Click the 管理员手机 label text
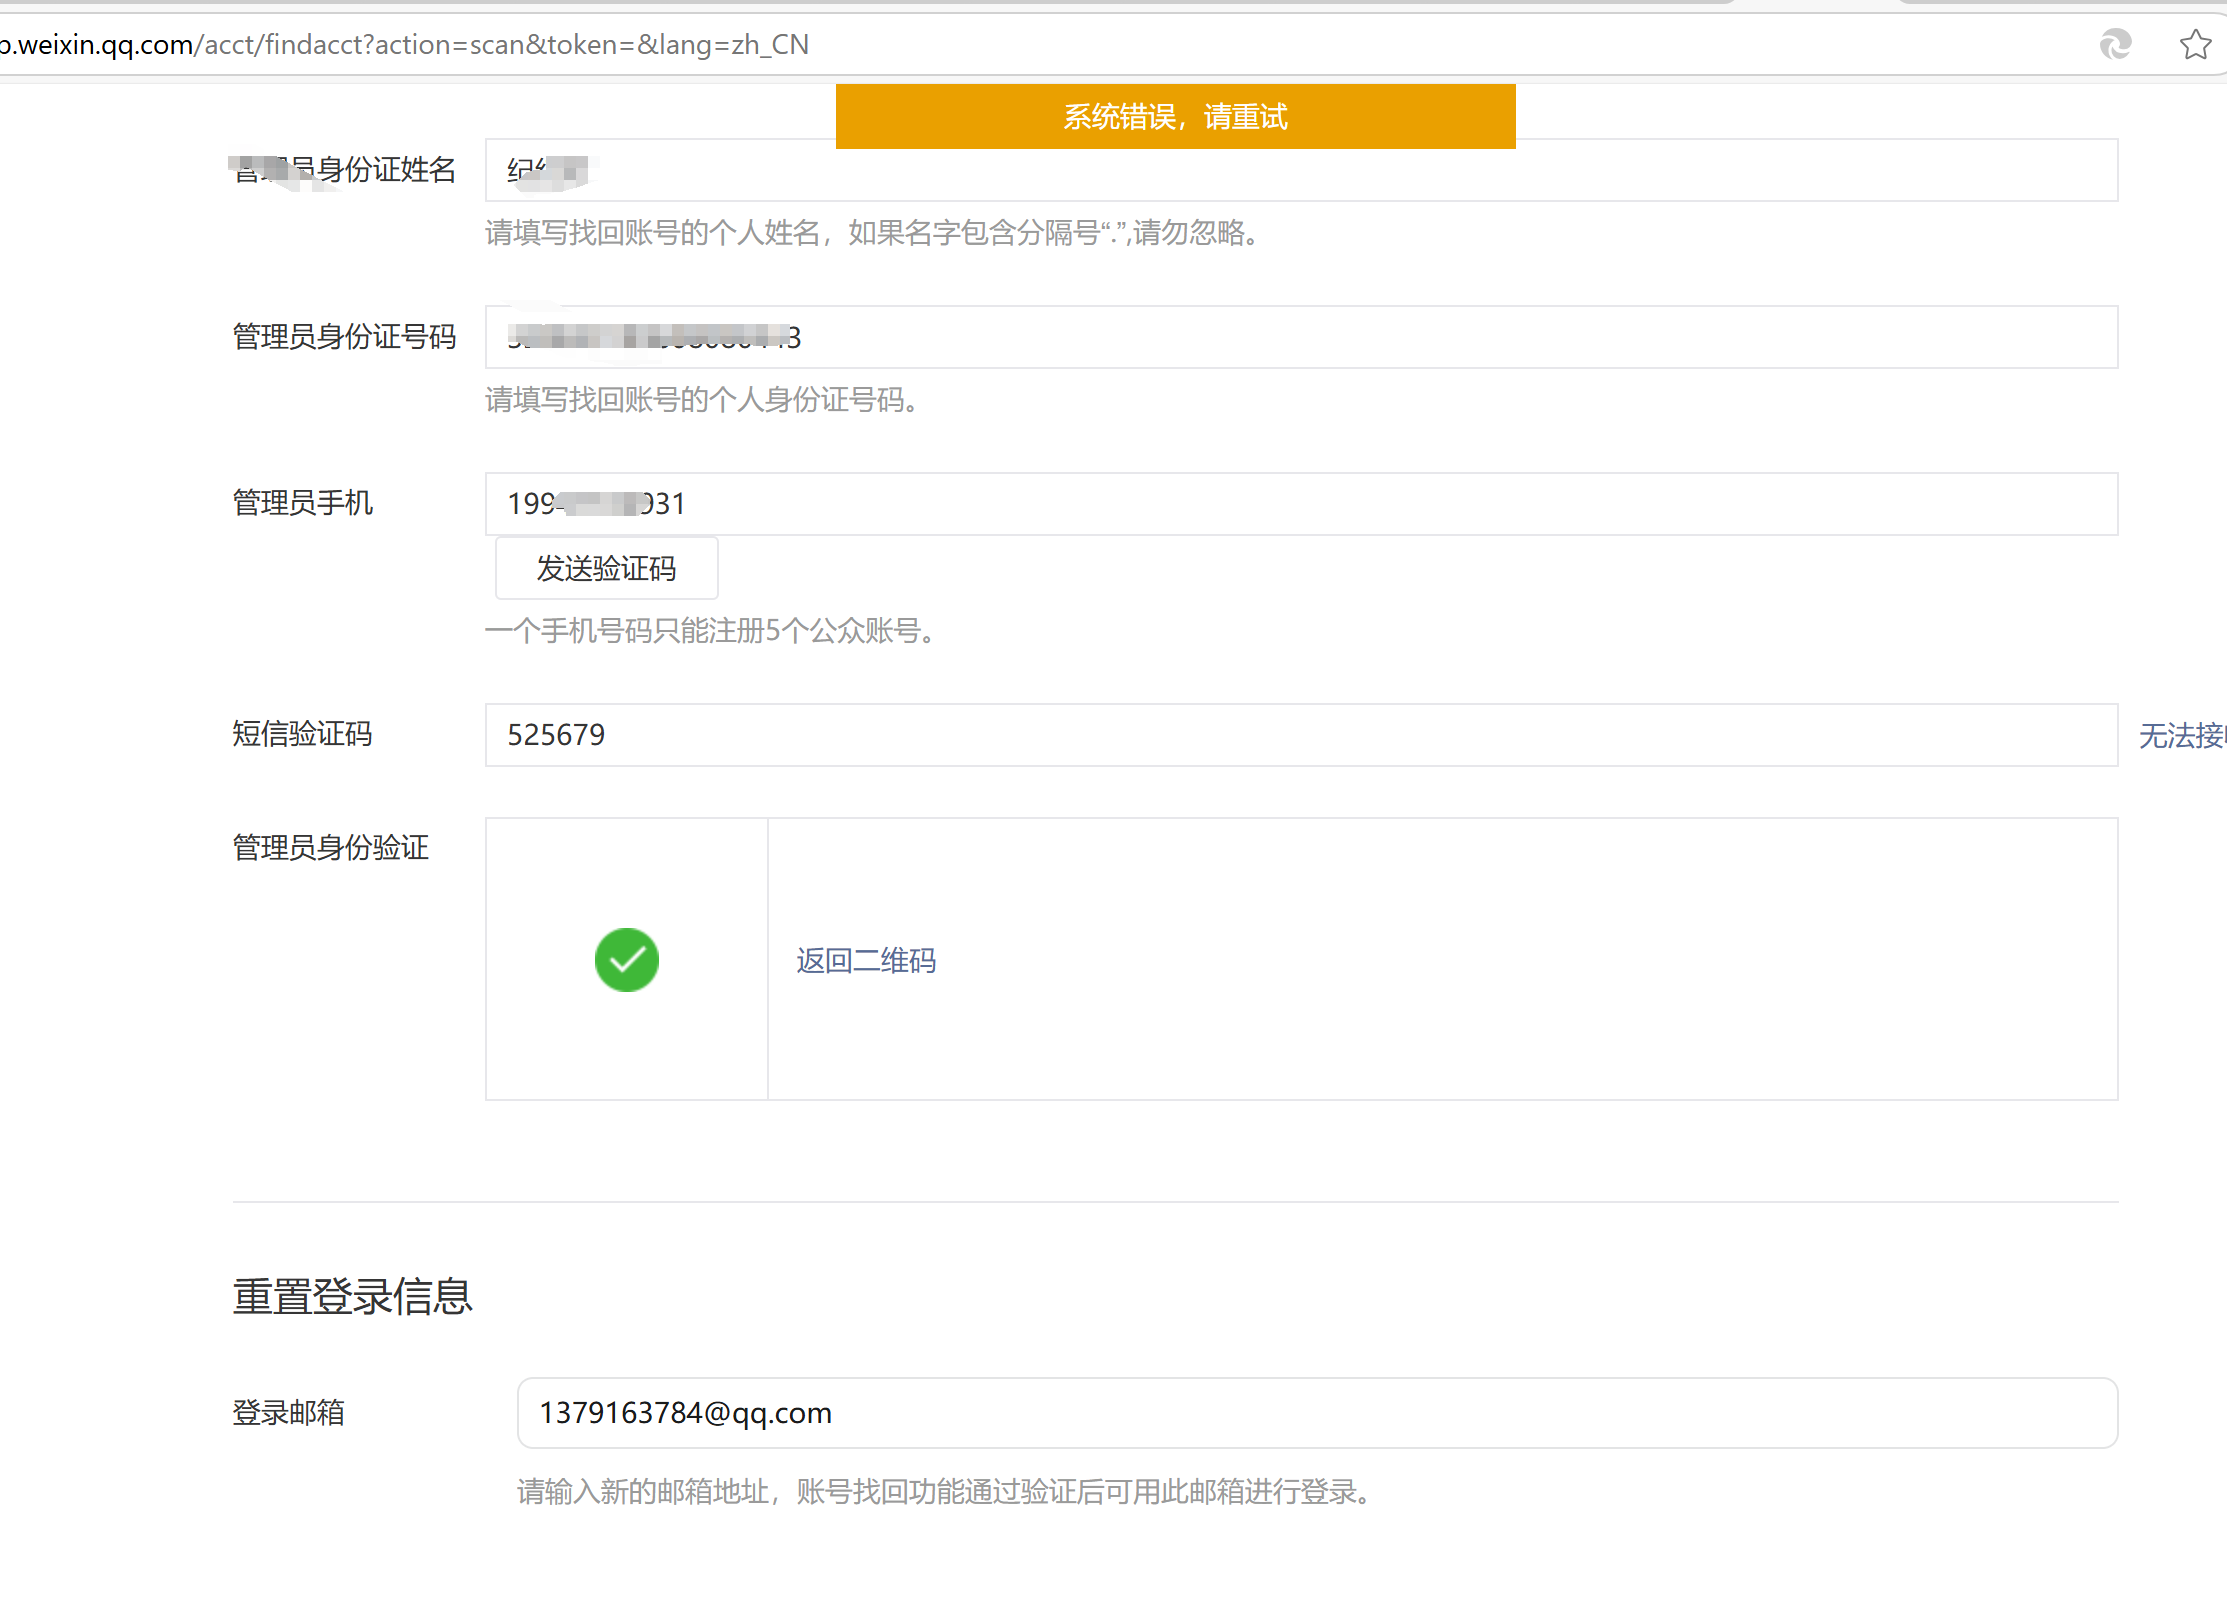The height and width of the screenshot is (1599, 2227). coord(302,502)
